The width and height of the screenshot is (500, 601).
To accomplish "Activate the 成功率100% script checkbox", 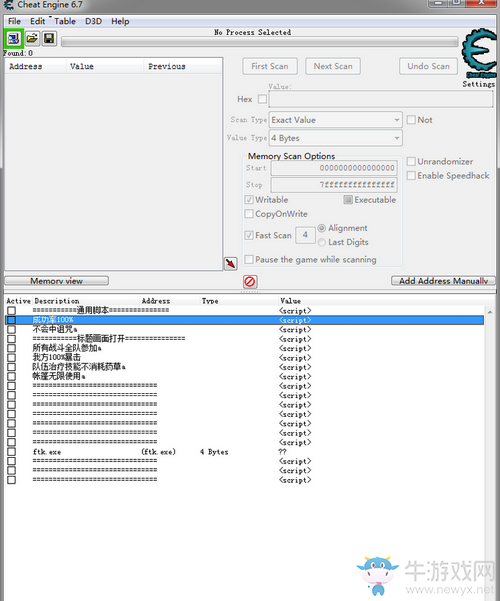I will (12, 320).
